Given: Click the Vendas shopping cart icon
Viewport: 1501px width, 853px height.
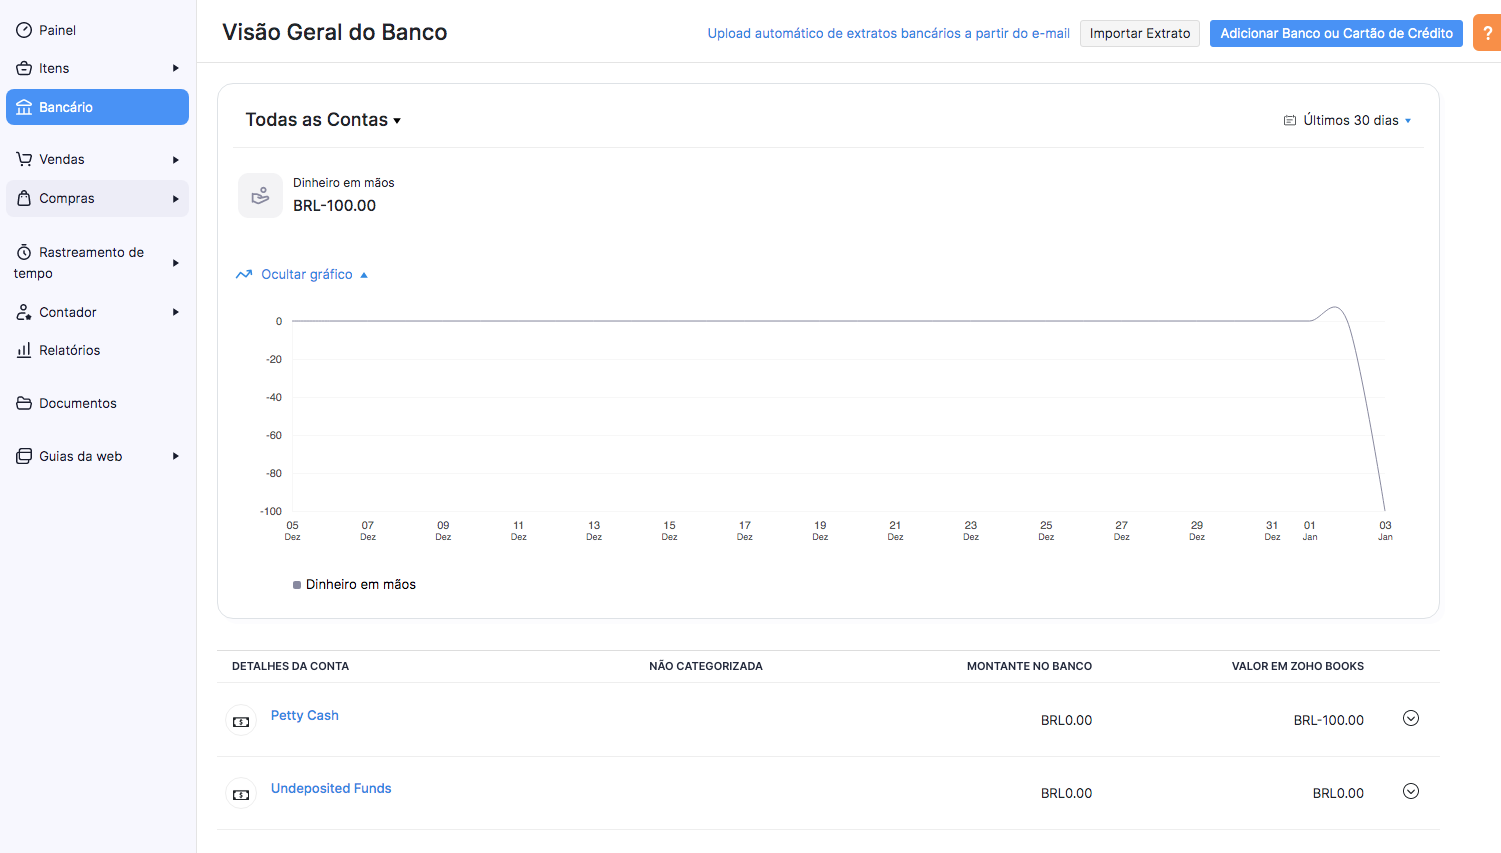Looking at the screenshot, I should pos(24,159).
